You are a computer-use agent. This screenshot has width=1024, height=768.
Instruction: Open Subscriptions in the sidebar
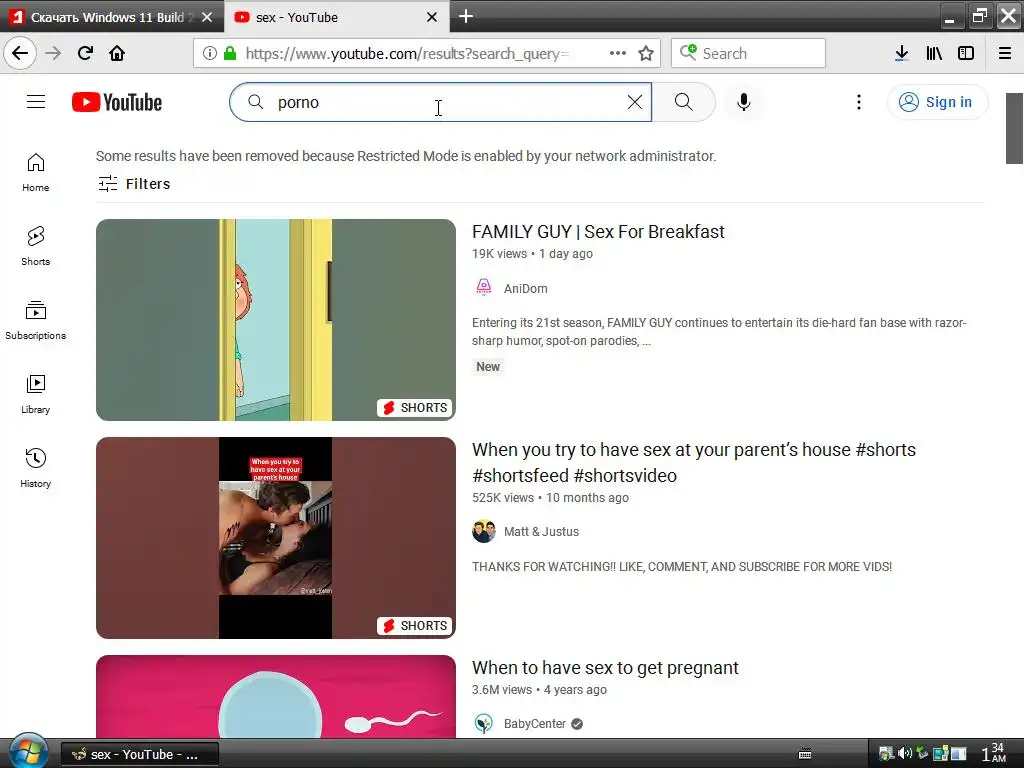pyautogui.click(x=36, y=320)
